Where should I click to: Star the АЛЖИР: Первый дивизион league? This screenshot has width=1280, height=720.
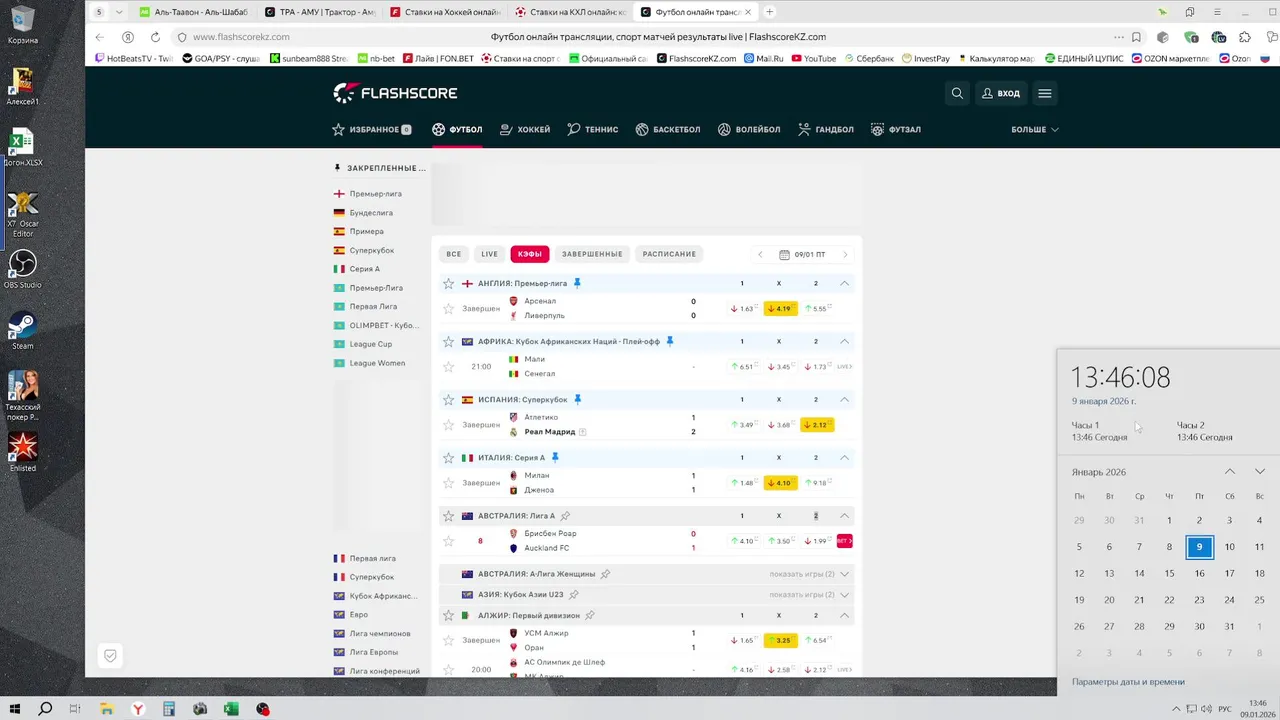pyautogui.click(x=449, y=615)
